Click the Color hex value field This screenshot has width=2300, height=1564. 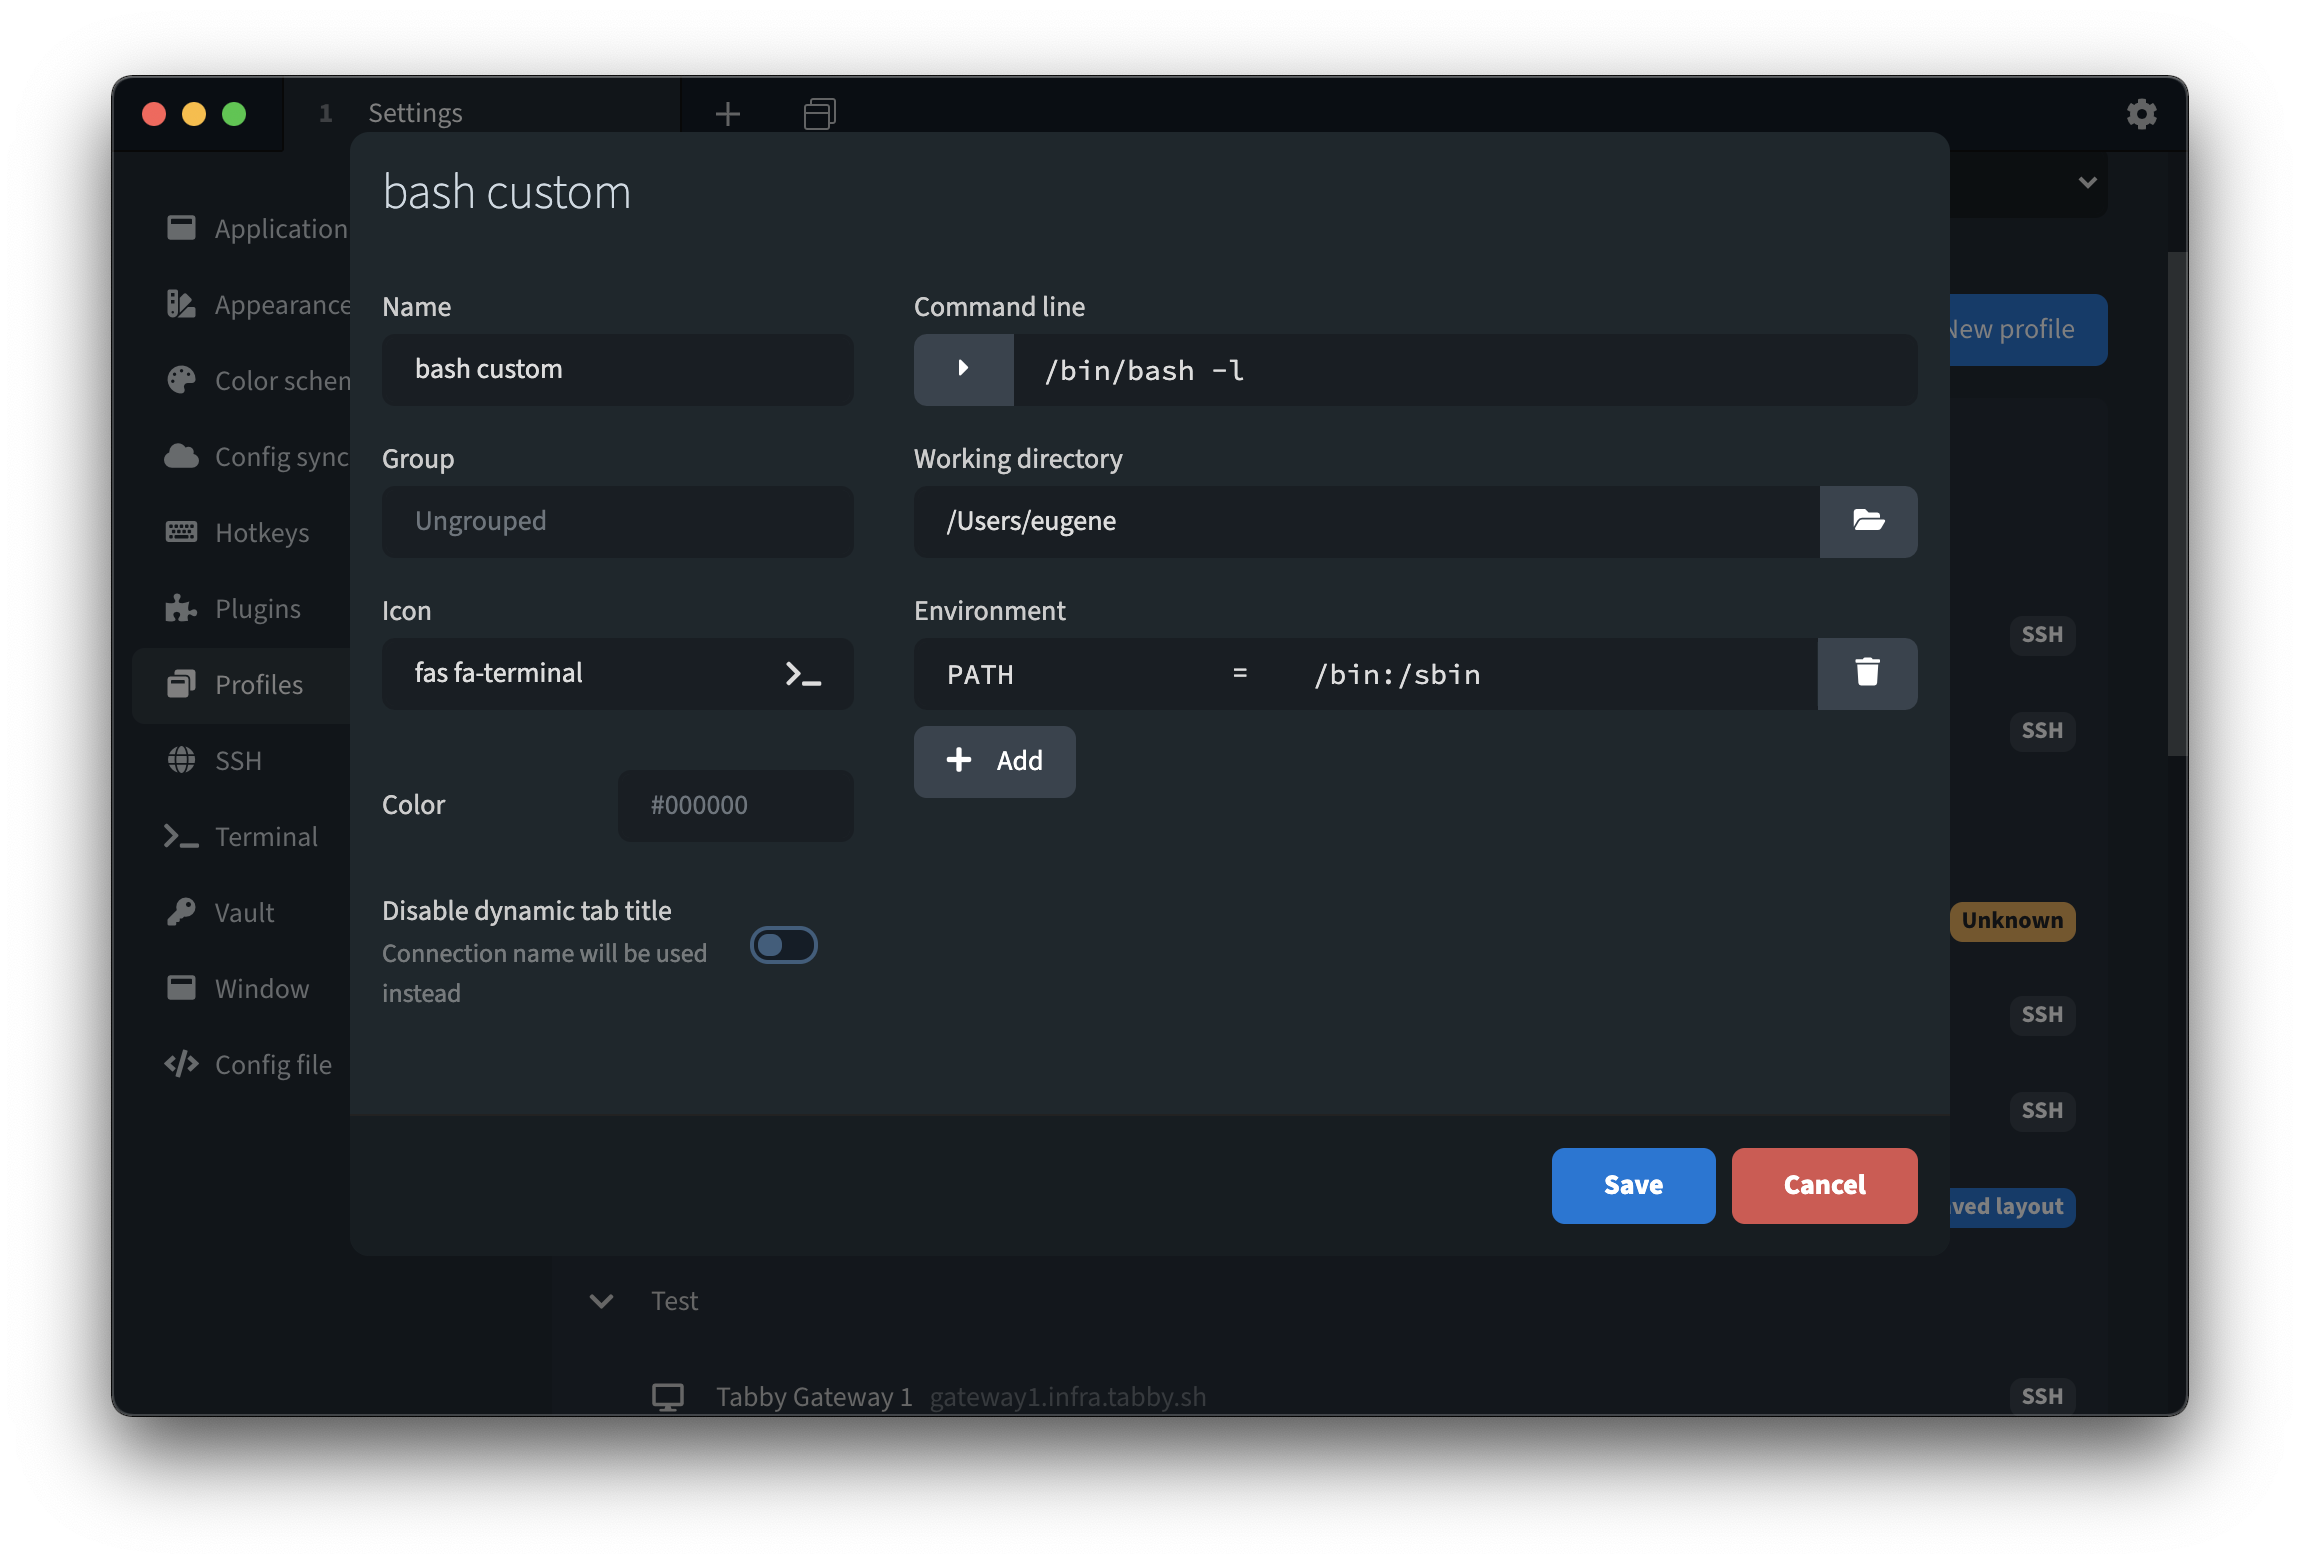click(735, 805)
